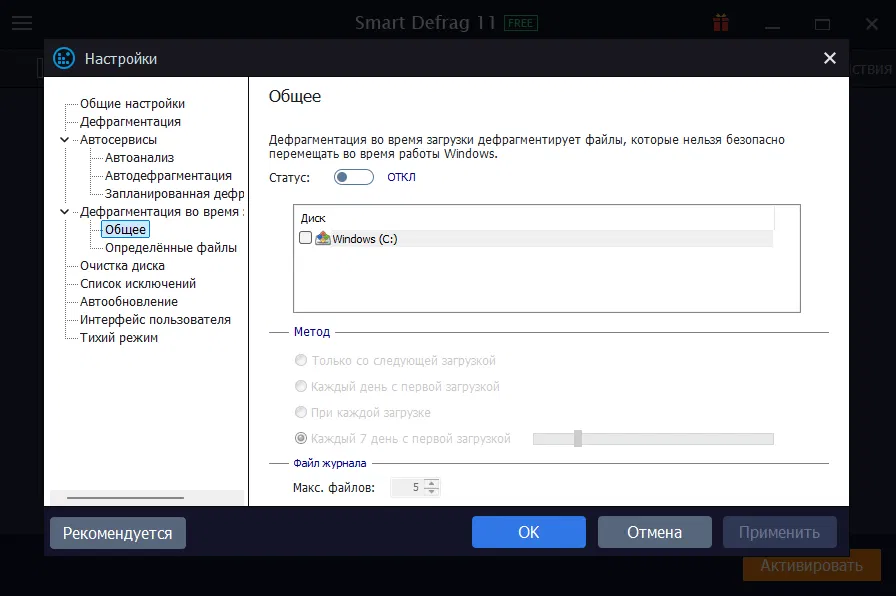Click Активировать button in main window

click(811, 566)
